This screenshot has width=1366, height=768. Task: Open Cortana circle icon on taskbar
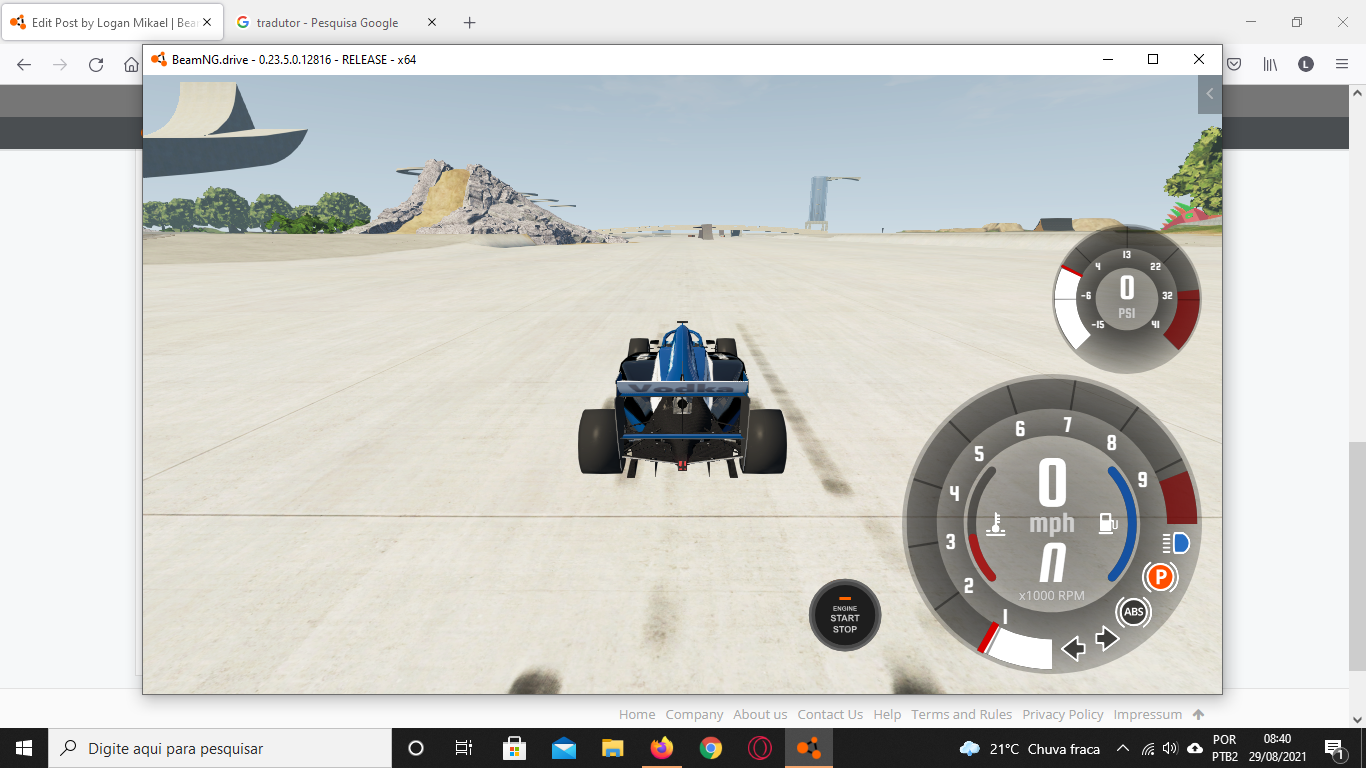416,748
